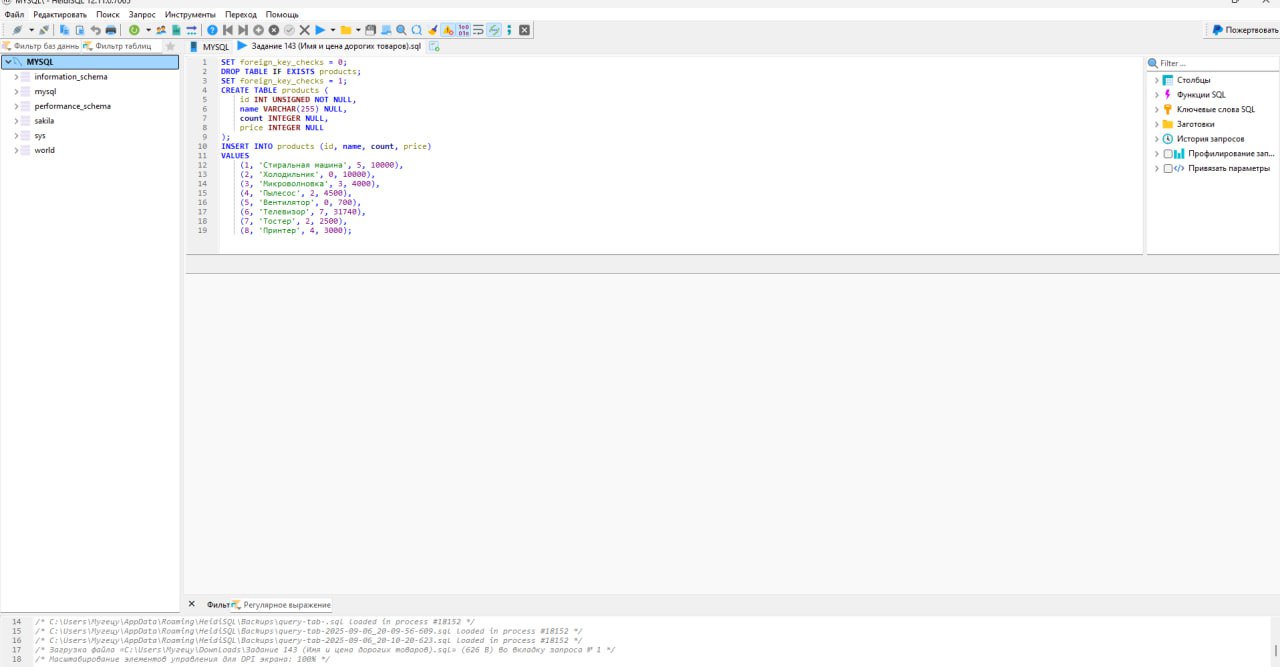The height and width of the screenshot is (667, 1280).
Task: Open help via the blue question mark icon
Action: [x=212, y=30]
